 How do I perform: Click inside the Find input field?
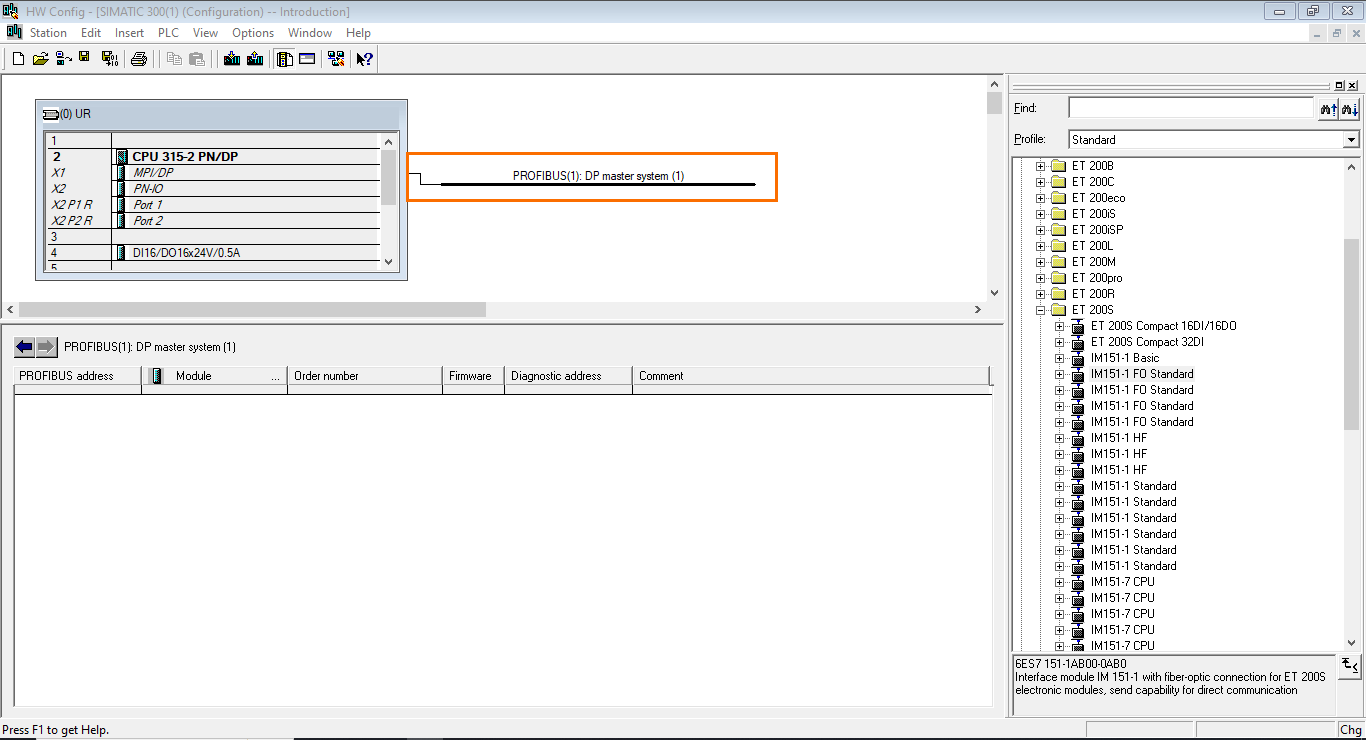click(x=1180, y=107)
